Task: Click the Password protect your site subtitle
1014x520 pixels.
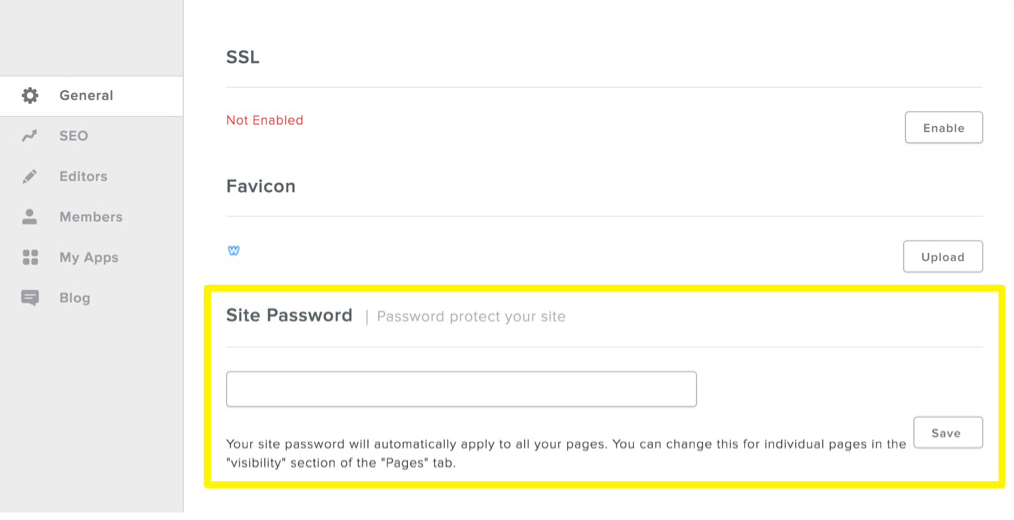Action: [471, 317]
